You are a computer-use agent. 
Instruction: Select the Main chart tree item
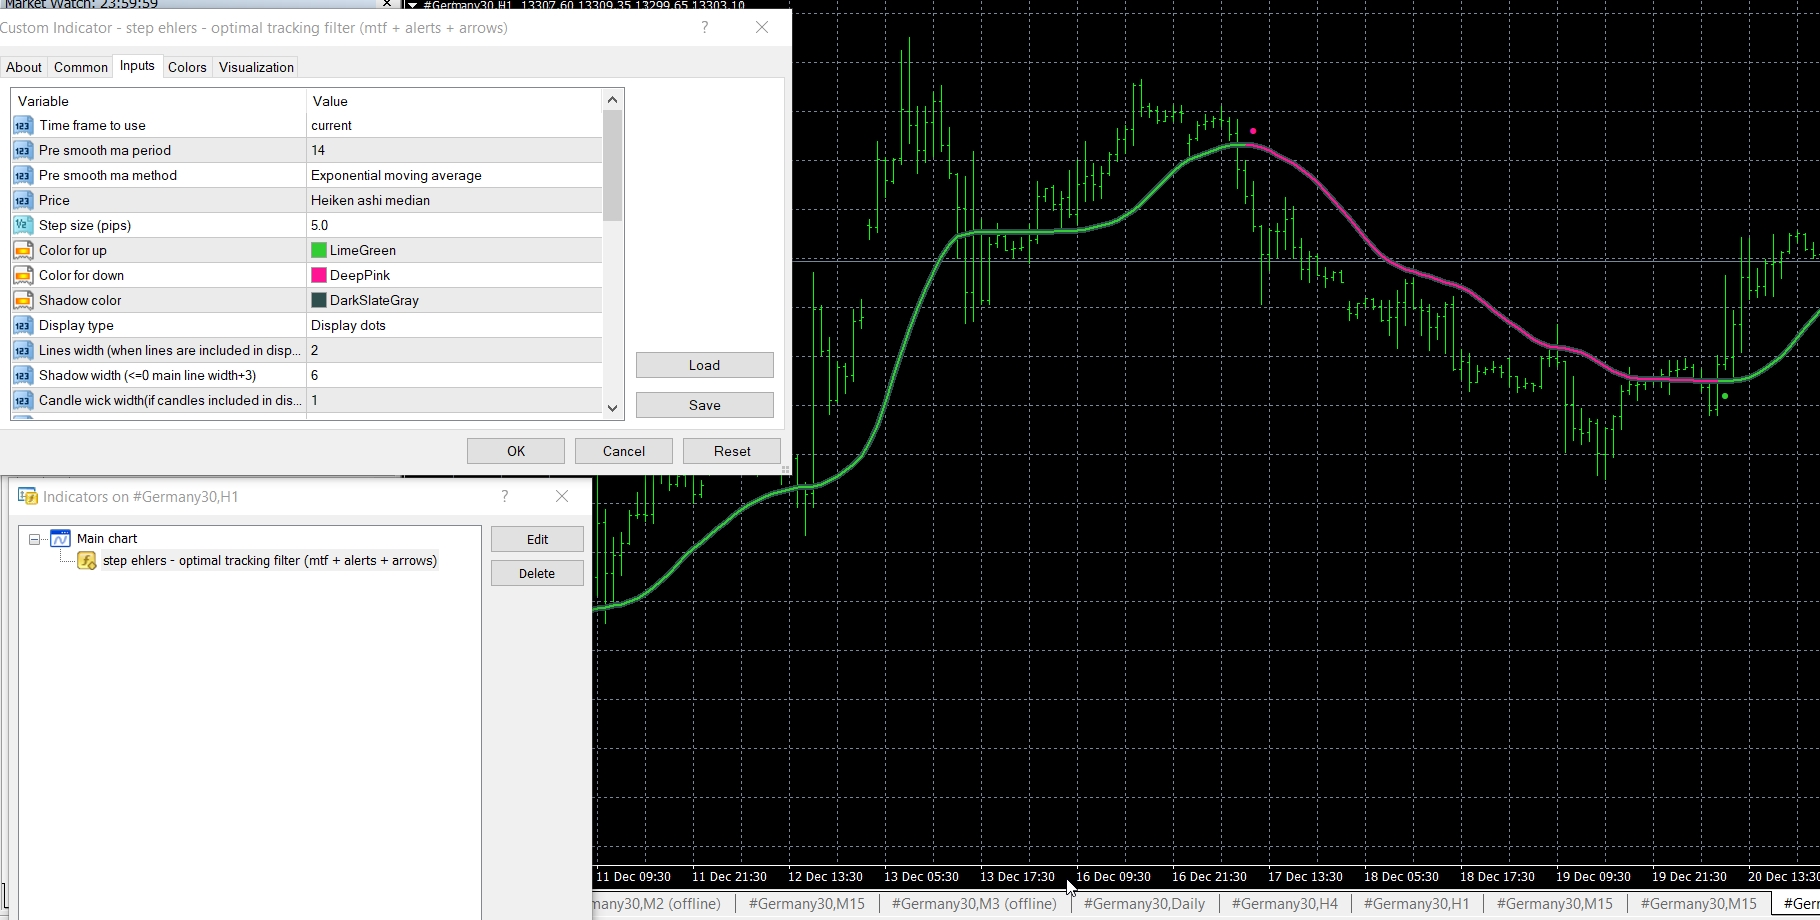[107, 539]
